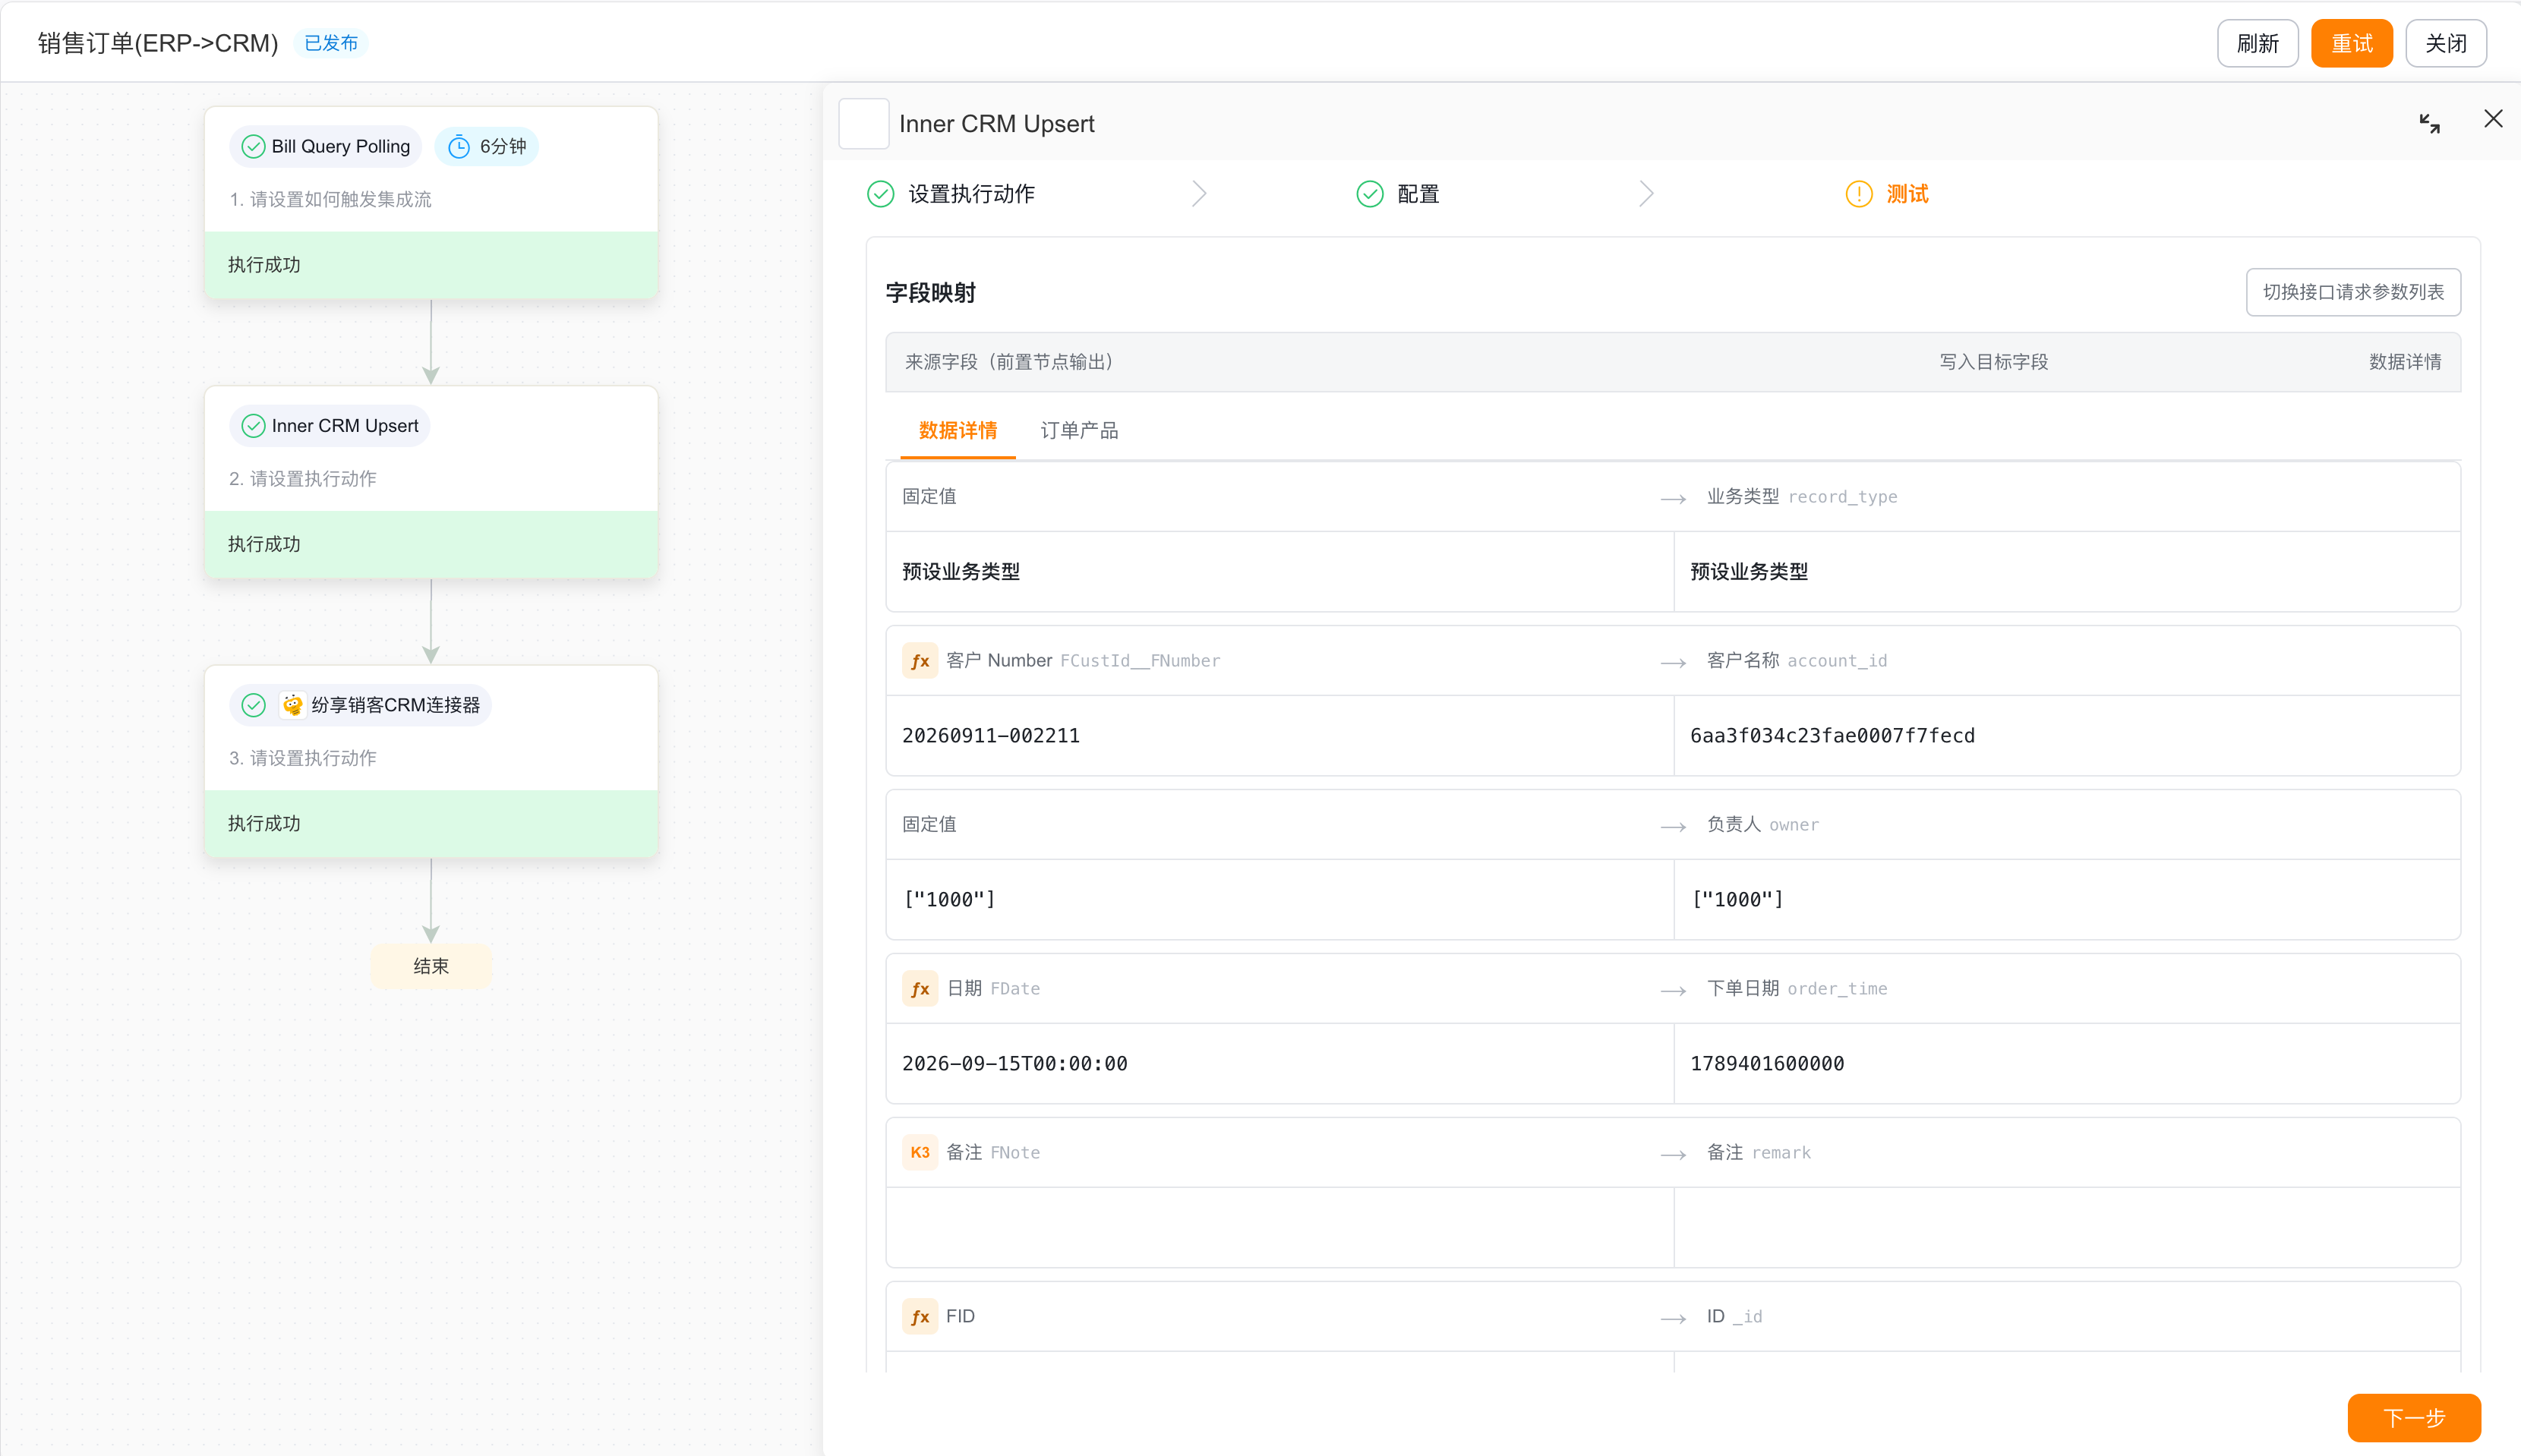The image size is (2521, 1456).
Task: Click 执行成功 under Bill Query Polling
Action: coord(431,265)
